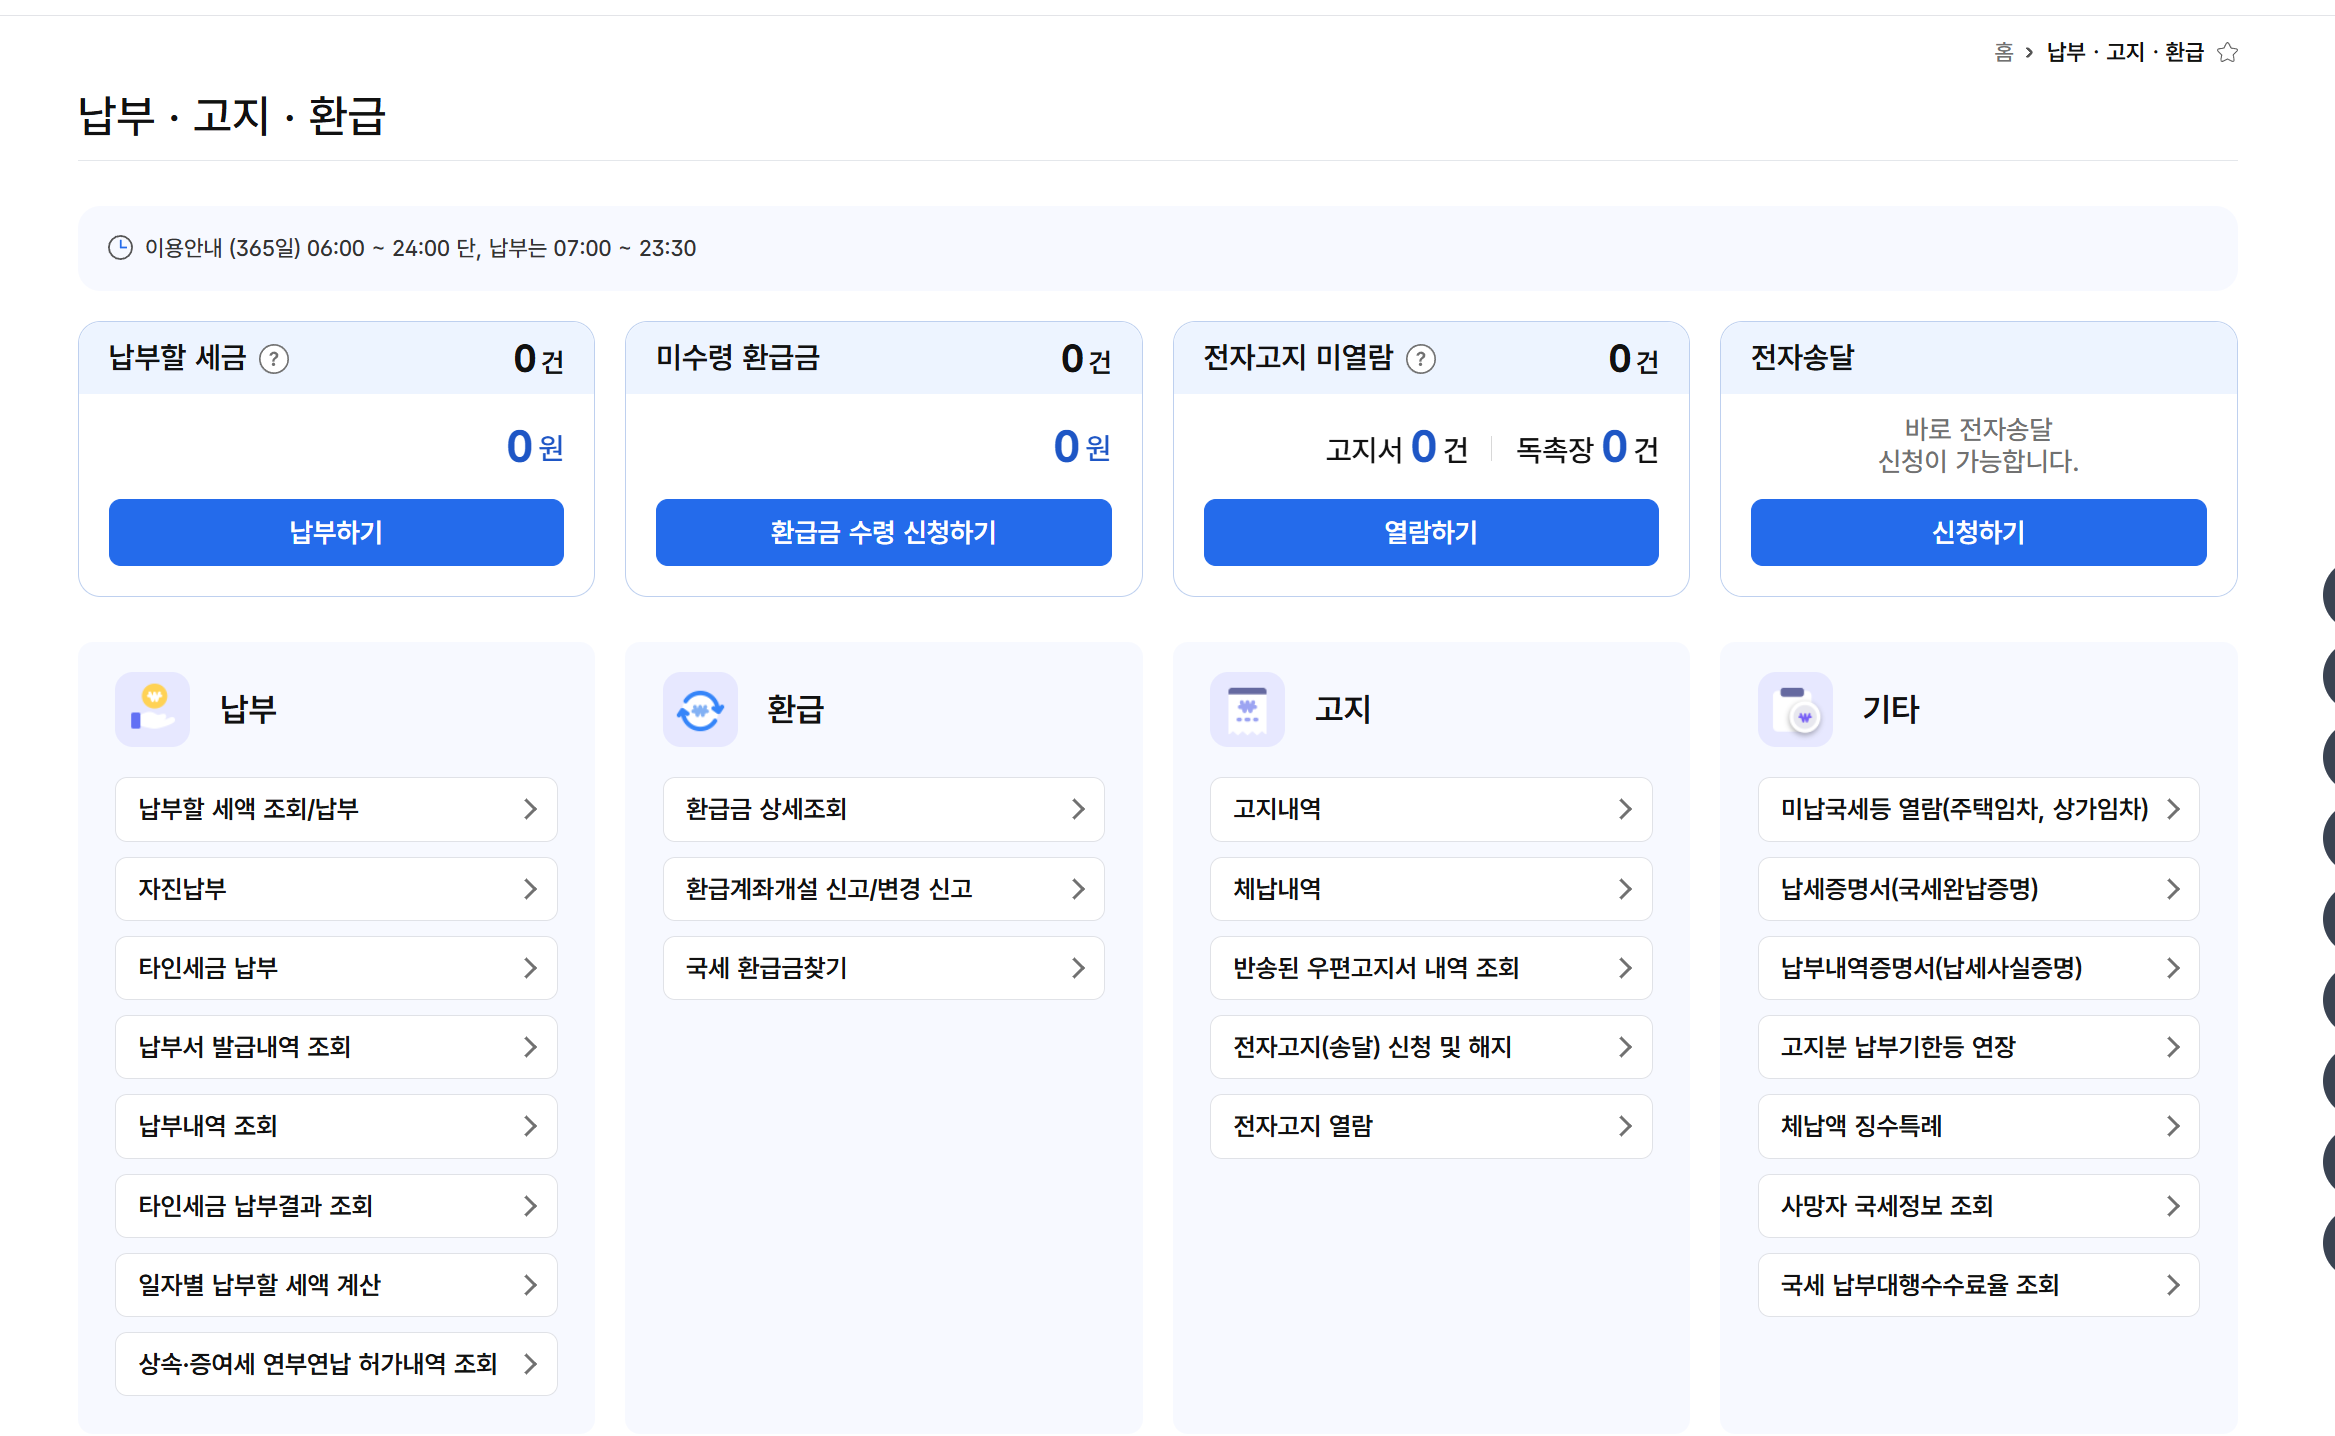The height and width of the screenshot is (1436, 2335).
Task: Click help icon next to 납부할 세금
Action: [x=274, y=359]
